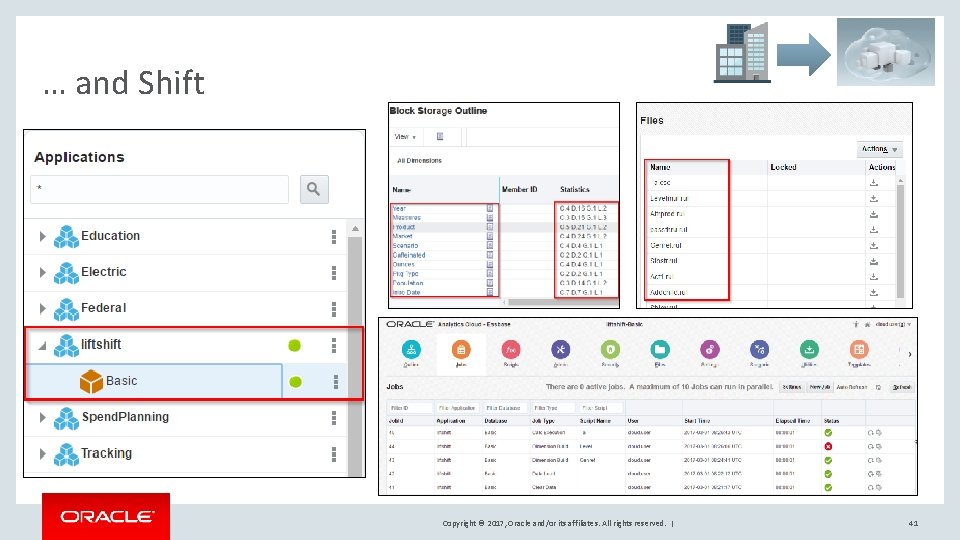Viewport: 960px width, 540px height.
Task: Open the Jobs page icon in Essbase toolbar
Action: click(x=461, y=350)
